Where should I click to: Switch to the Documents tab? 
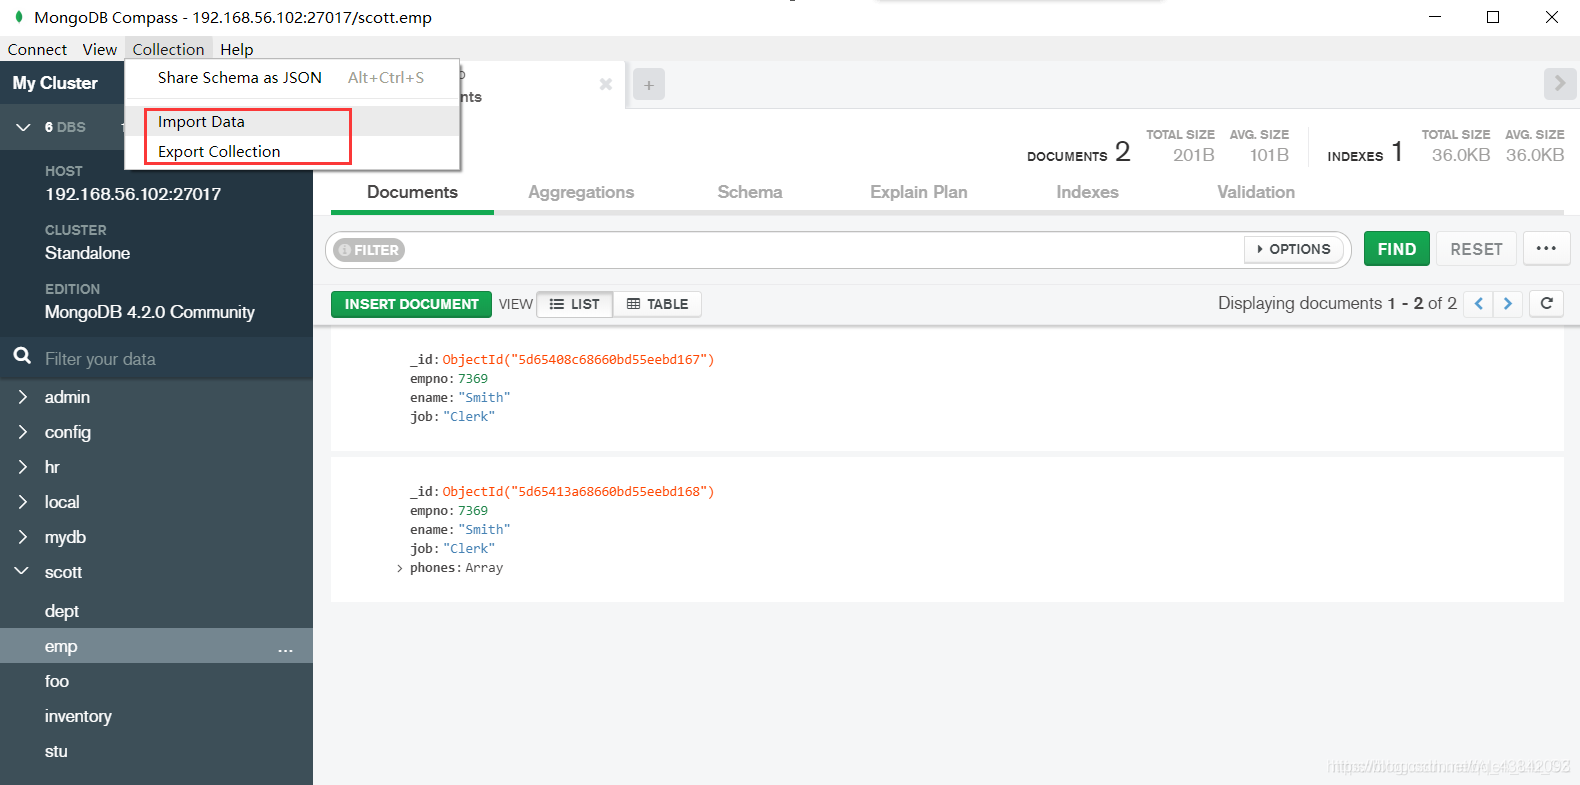pos(412,192)
